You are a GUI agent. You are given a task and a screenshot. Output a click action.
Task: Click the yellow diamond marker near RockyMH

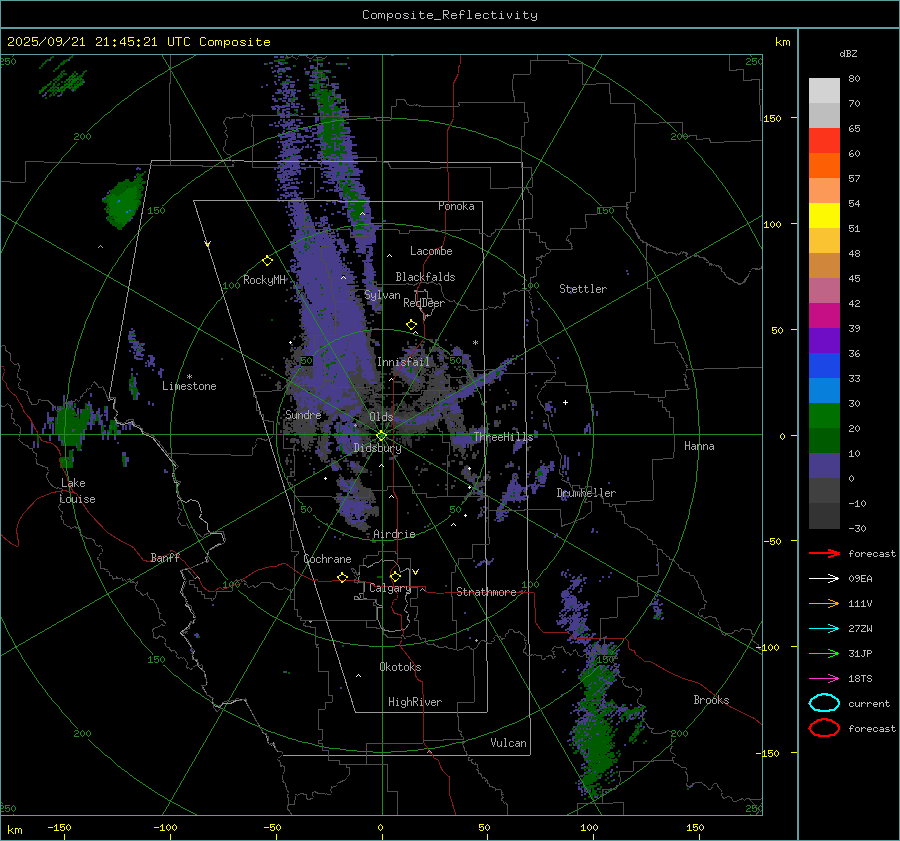click(267, 260)
